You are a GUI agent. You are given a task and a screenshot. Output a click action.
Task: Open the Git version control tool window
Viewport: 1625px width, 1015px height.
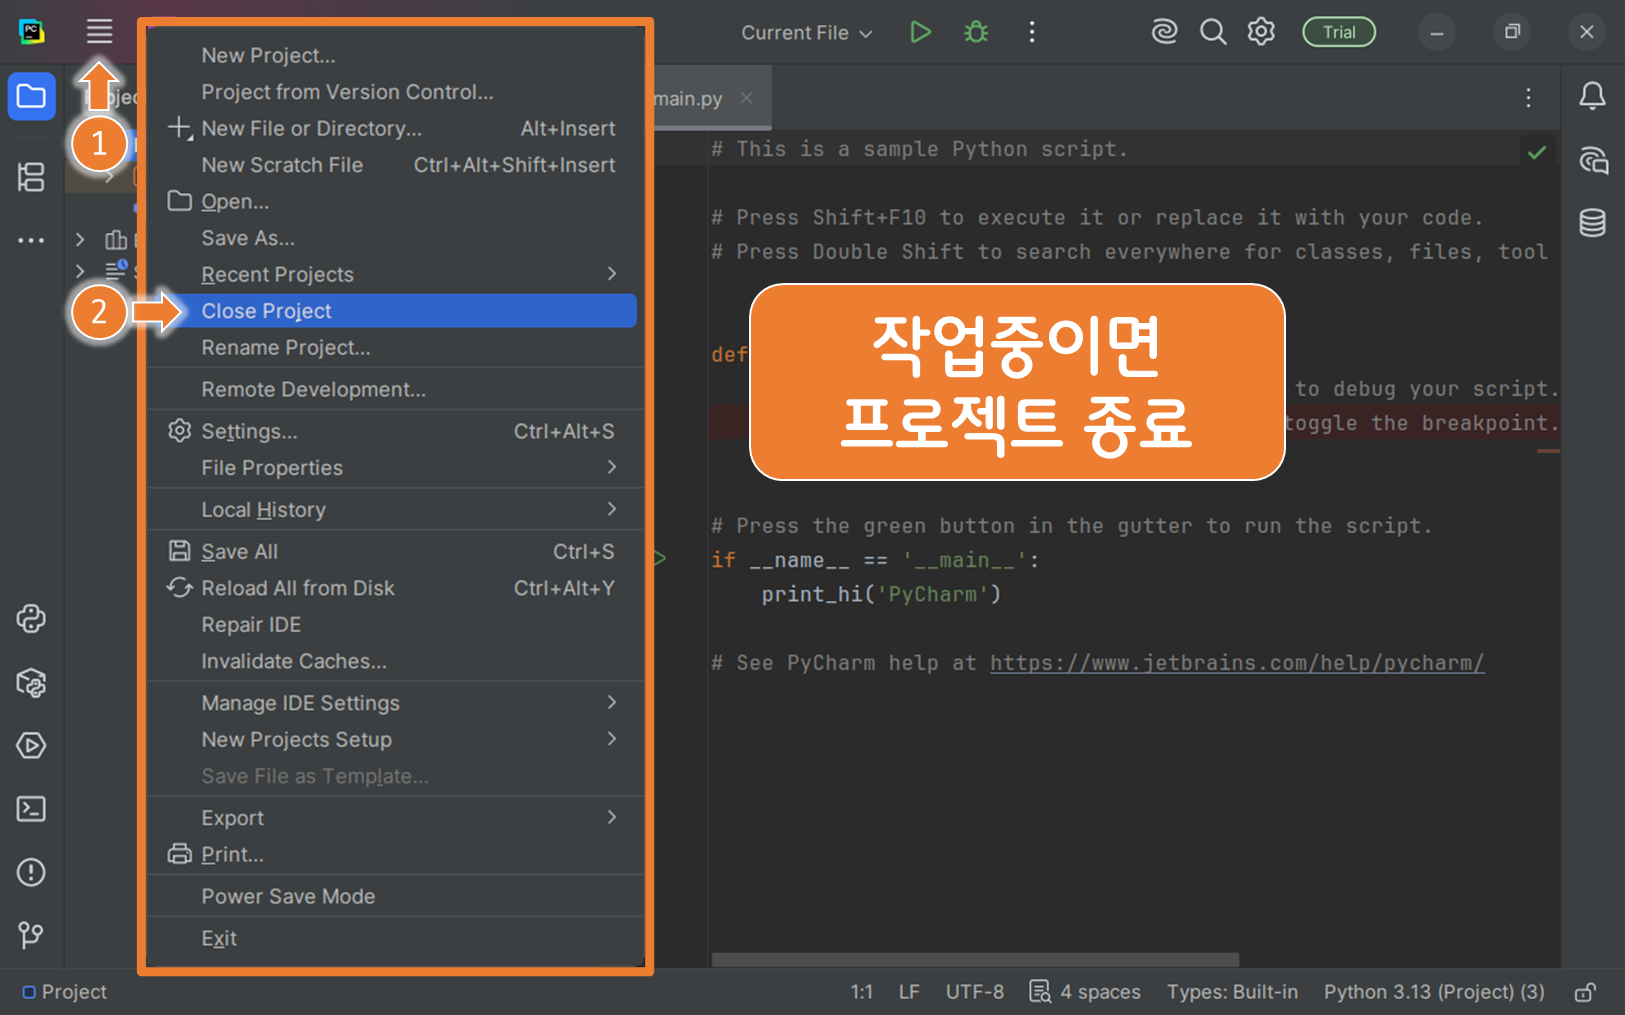click(x=31, y=935)
